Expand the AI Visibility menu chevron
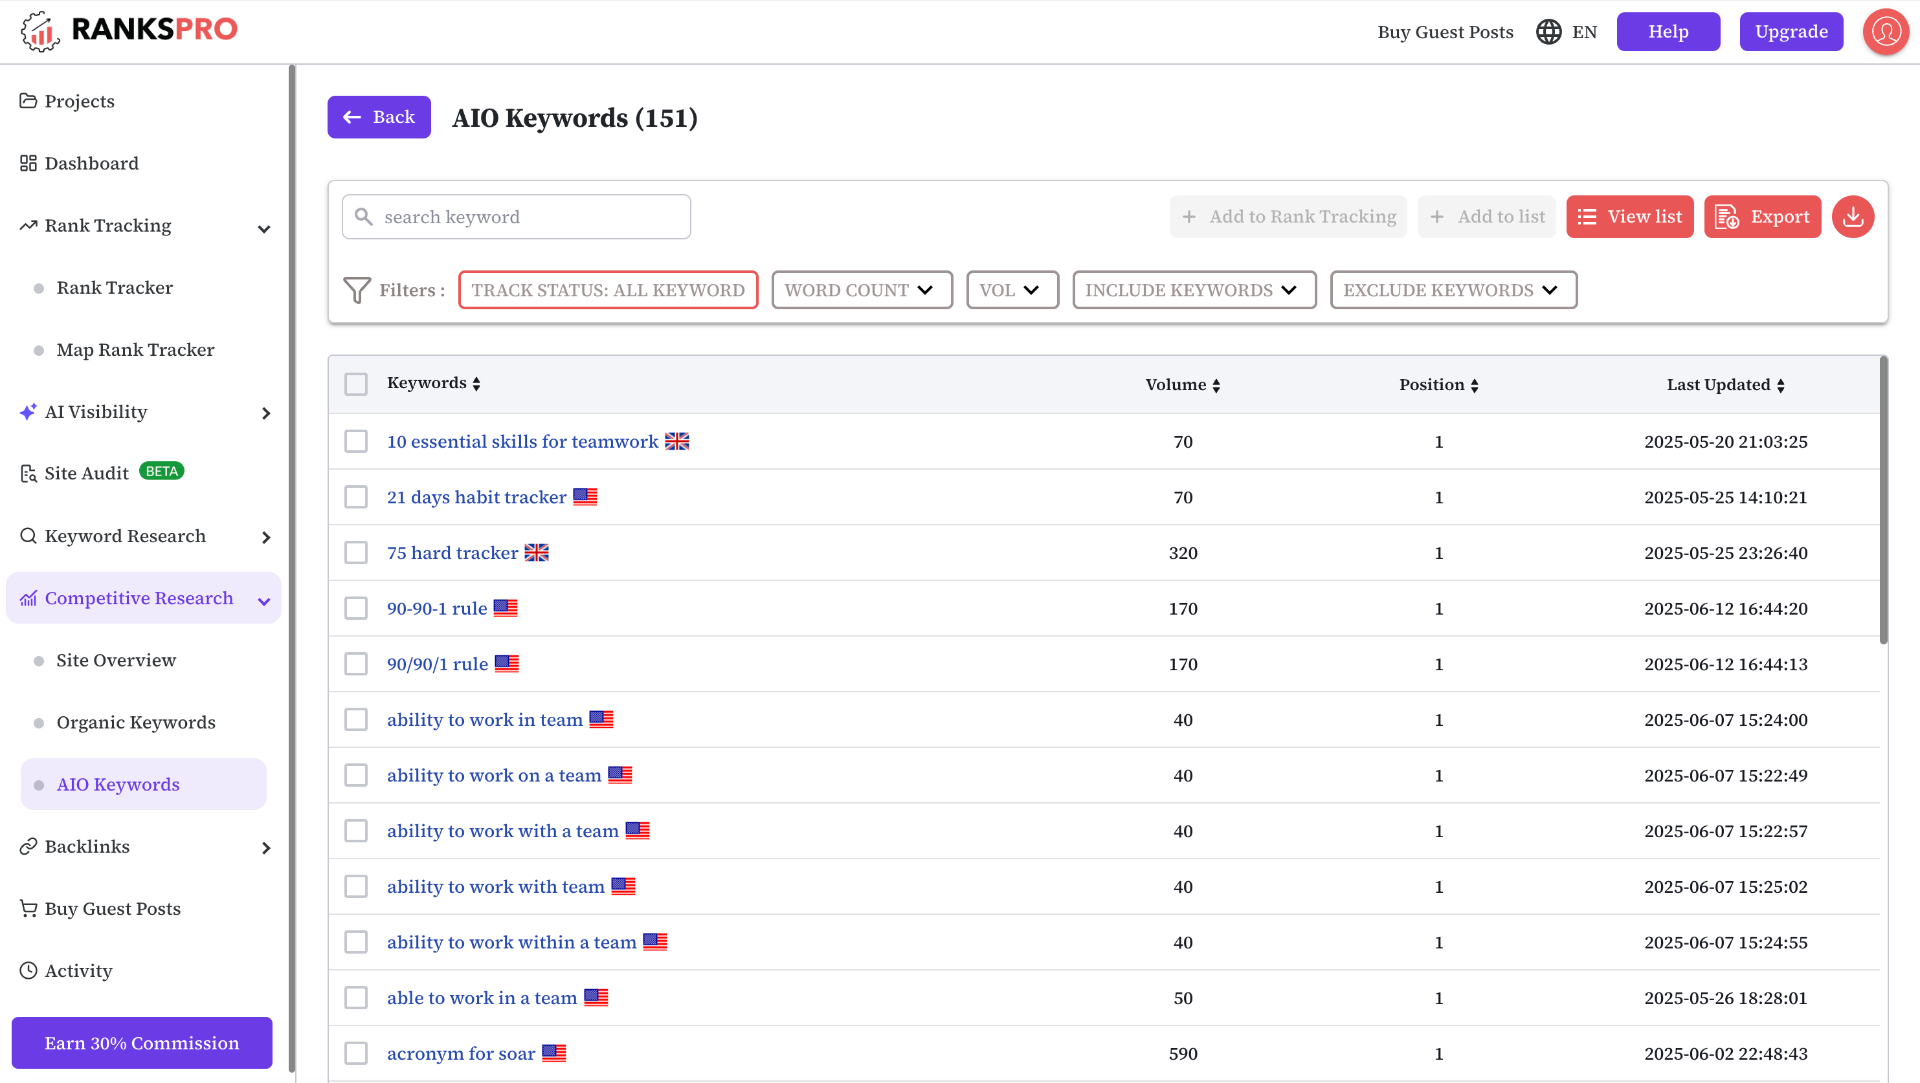 [266, 413]
